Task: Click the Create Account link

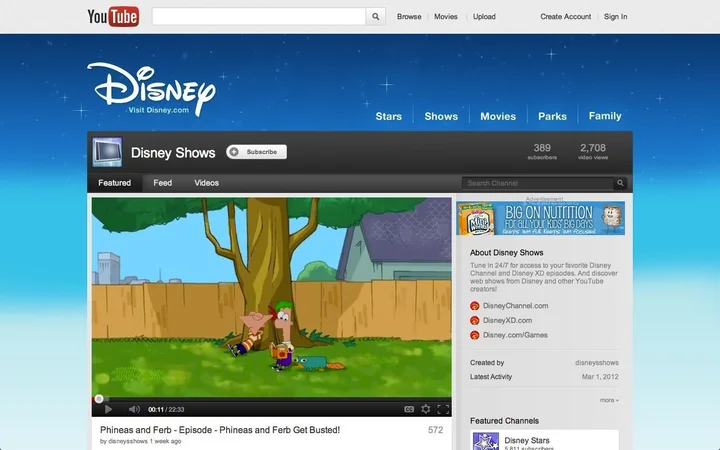Action: pyautogui.click(x=565, y=17)
